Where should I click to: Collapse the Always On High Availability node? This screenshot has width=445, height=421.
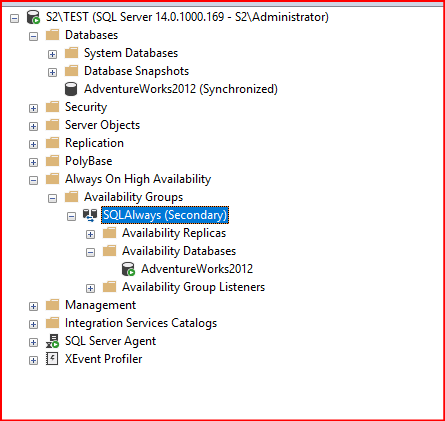[x=33, y=180]
